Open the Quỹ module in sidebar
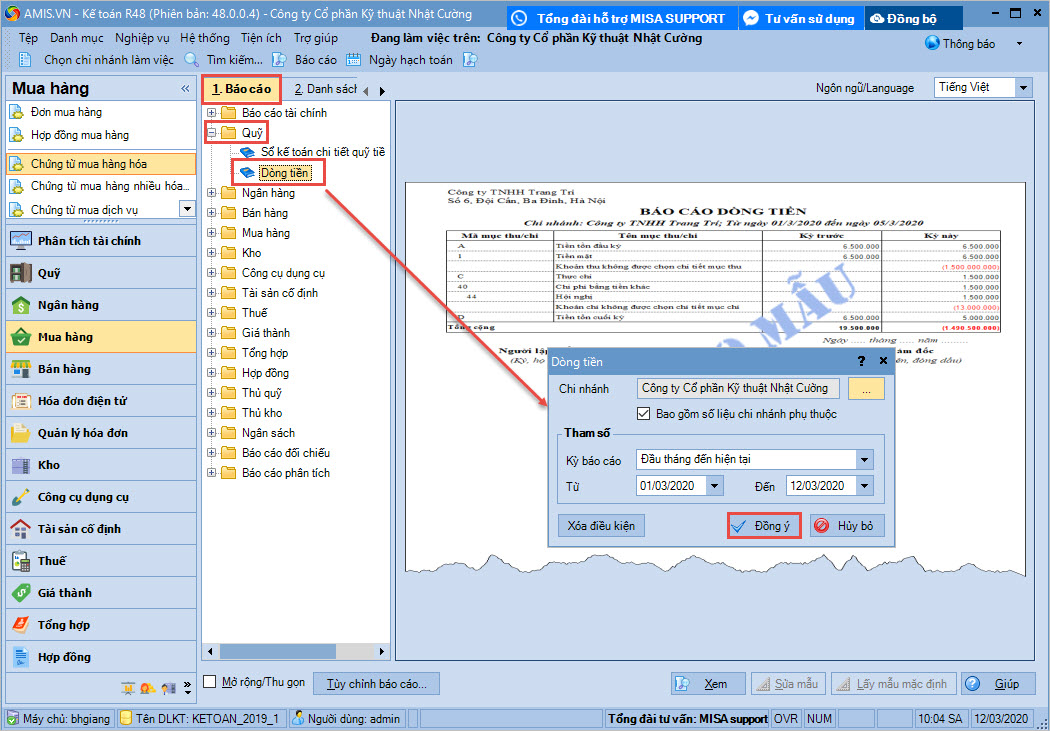The height and width of the screenshot is (731, 1050). pyautogui.click(x=48, y=273)
